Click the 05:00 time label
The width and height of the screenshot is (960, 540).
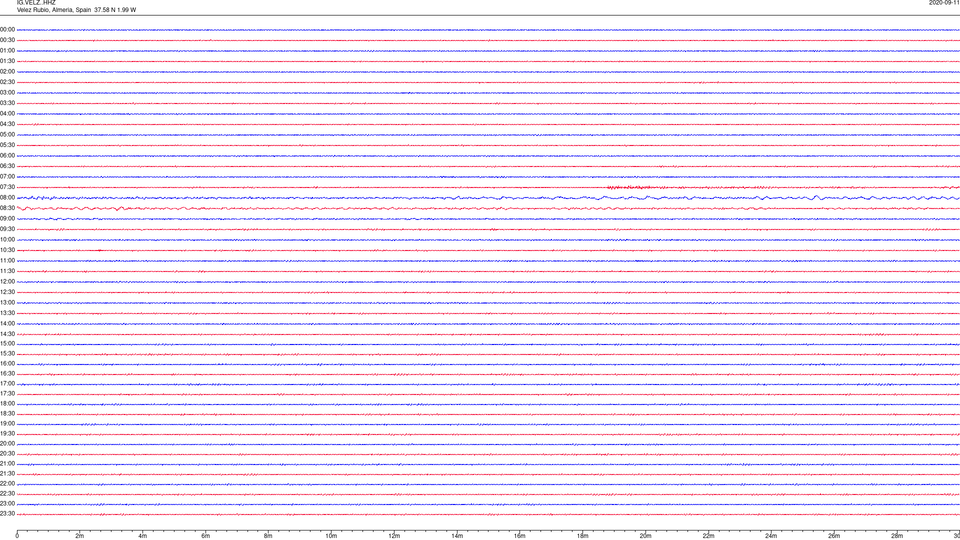(x=7, y=135)
